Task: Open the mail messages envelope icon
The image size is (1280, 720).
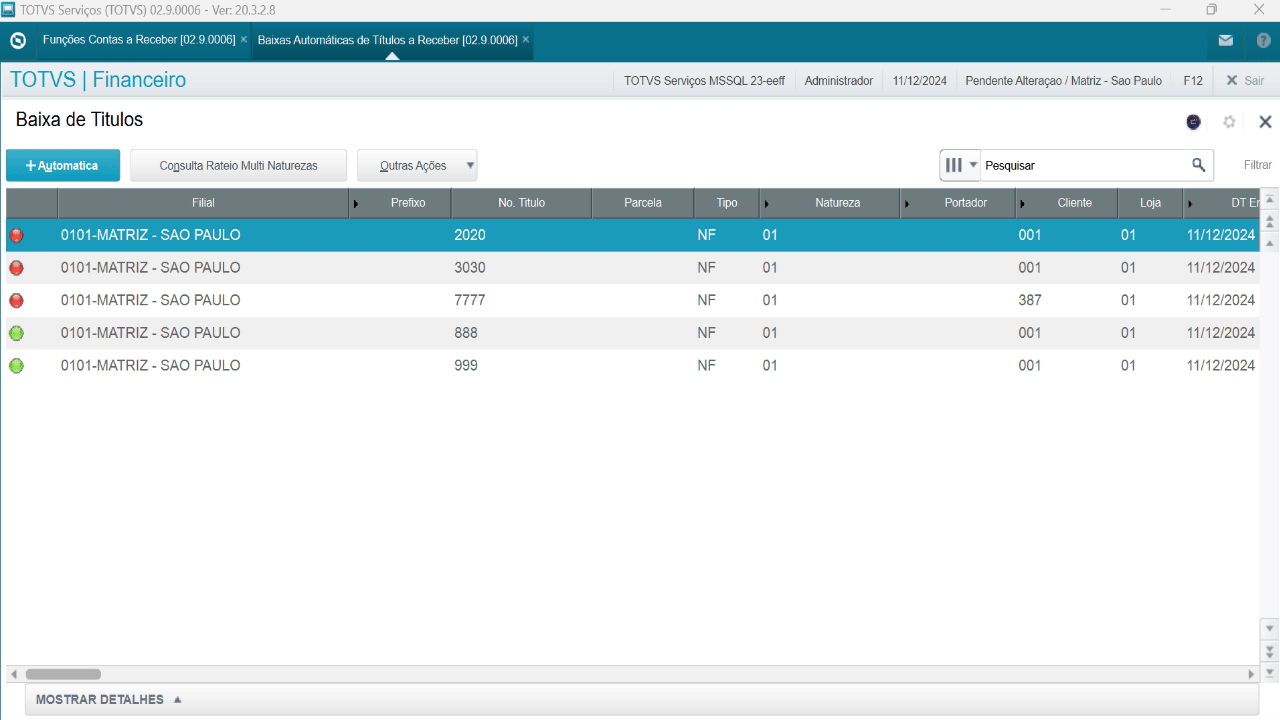Action: point(1225,41)
